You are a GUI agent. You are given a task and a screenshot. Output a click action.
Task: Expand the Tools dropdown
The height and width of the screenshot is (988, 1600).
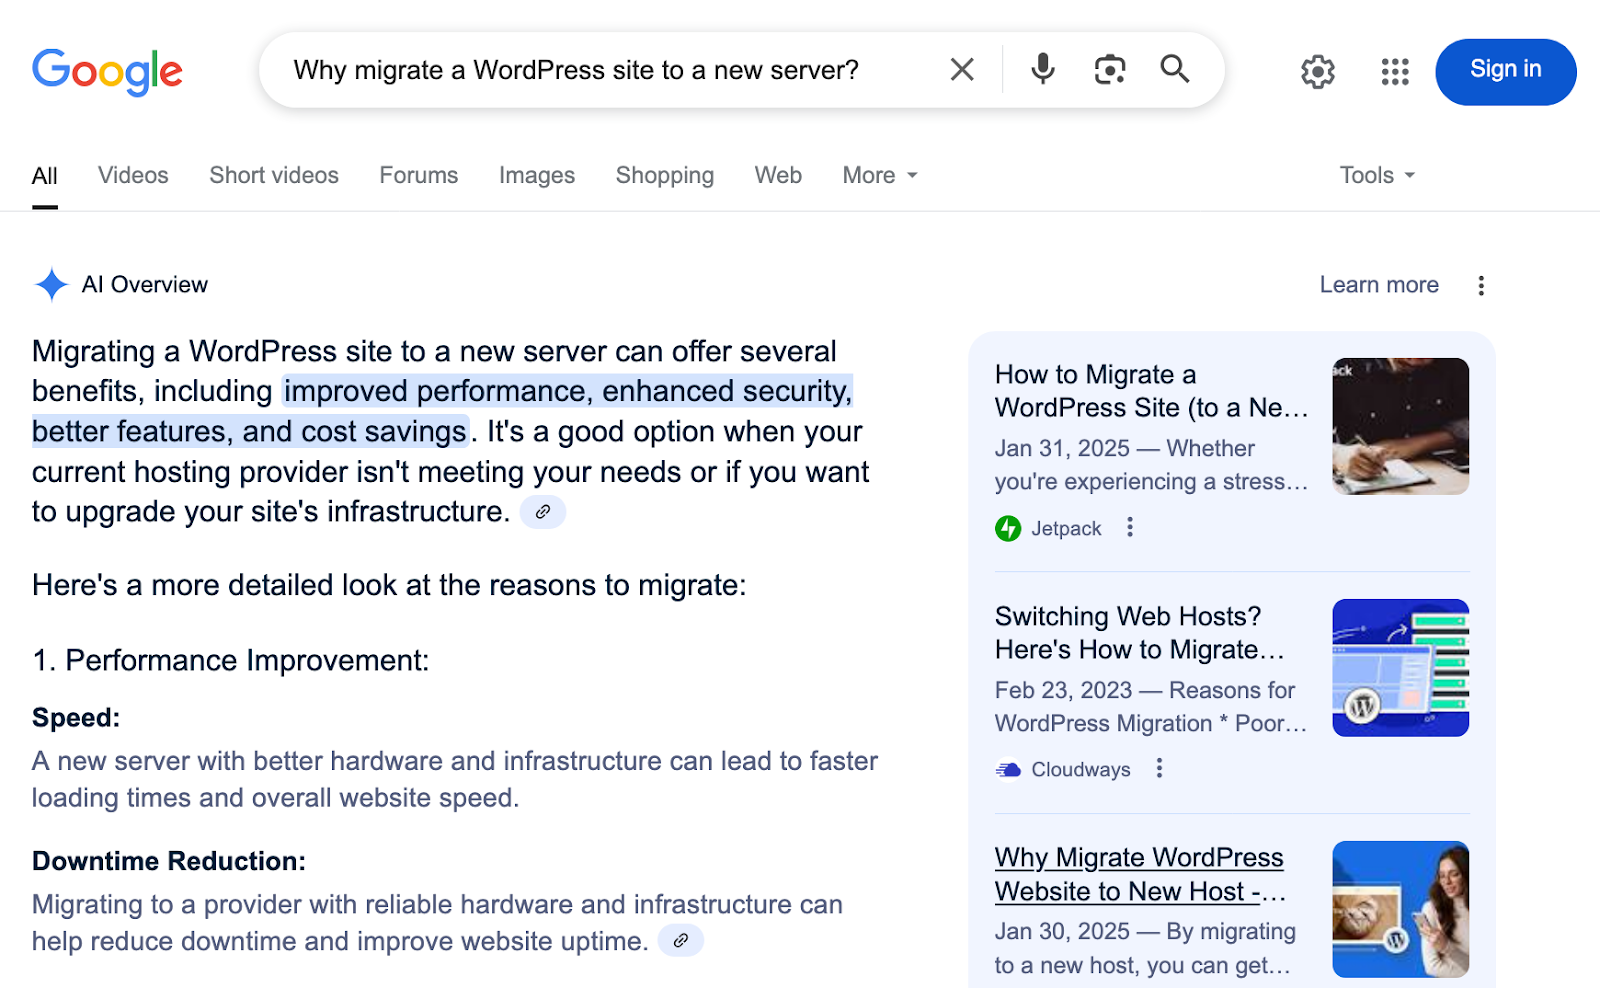click(1377, 175)
